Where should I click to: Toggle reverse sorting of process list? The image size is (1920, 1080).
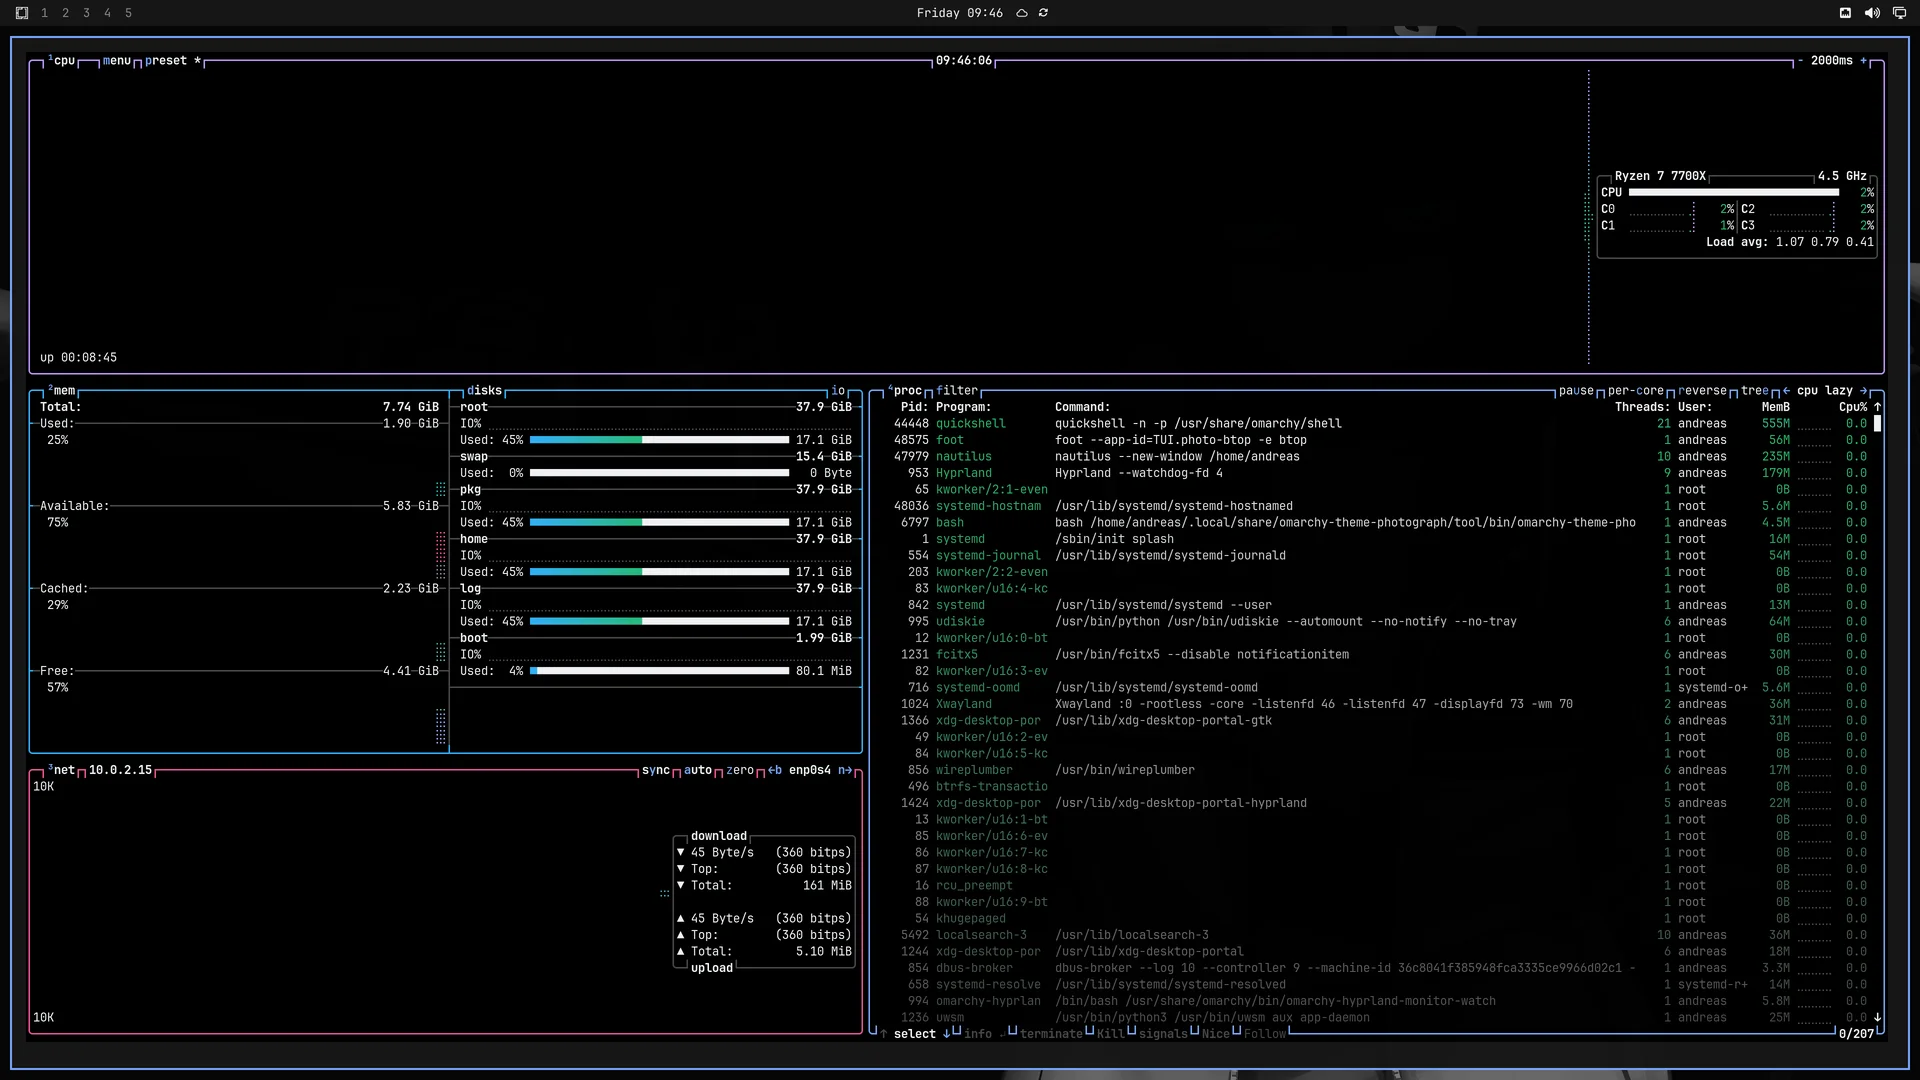tap(1703, 391)
